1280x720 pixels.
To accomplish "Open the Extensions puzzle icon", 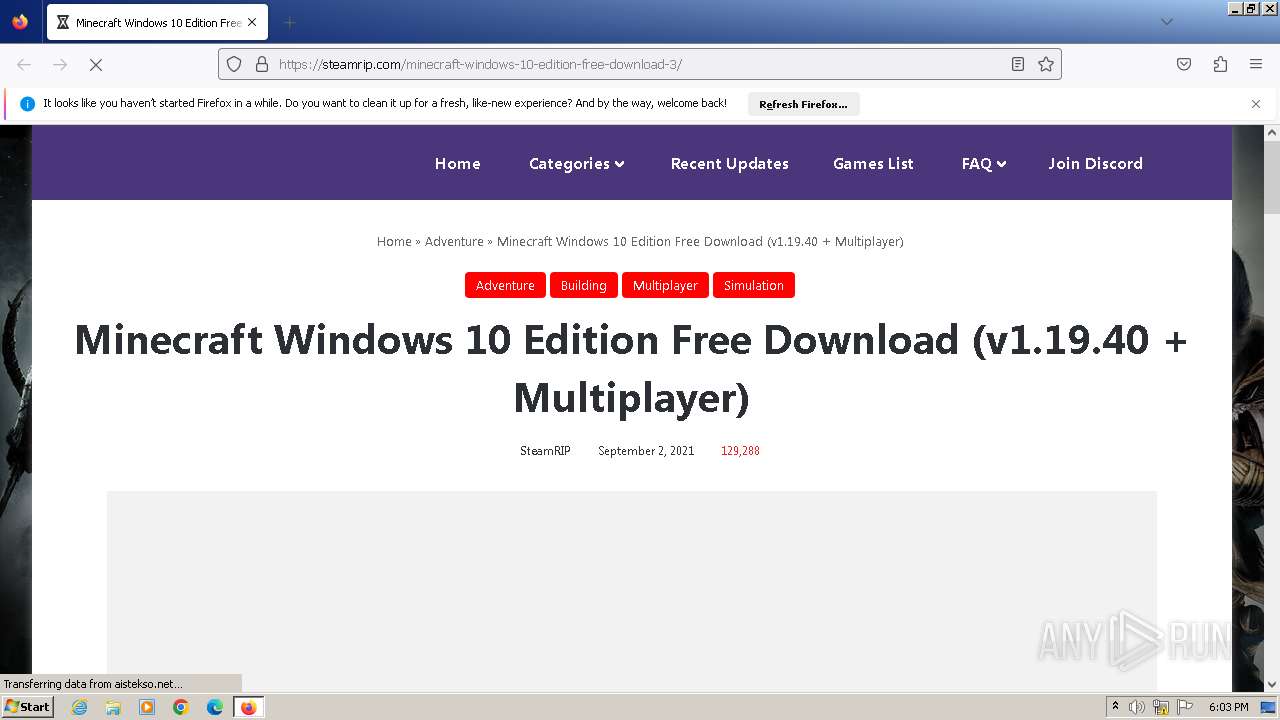I will pos(1220,64).
